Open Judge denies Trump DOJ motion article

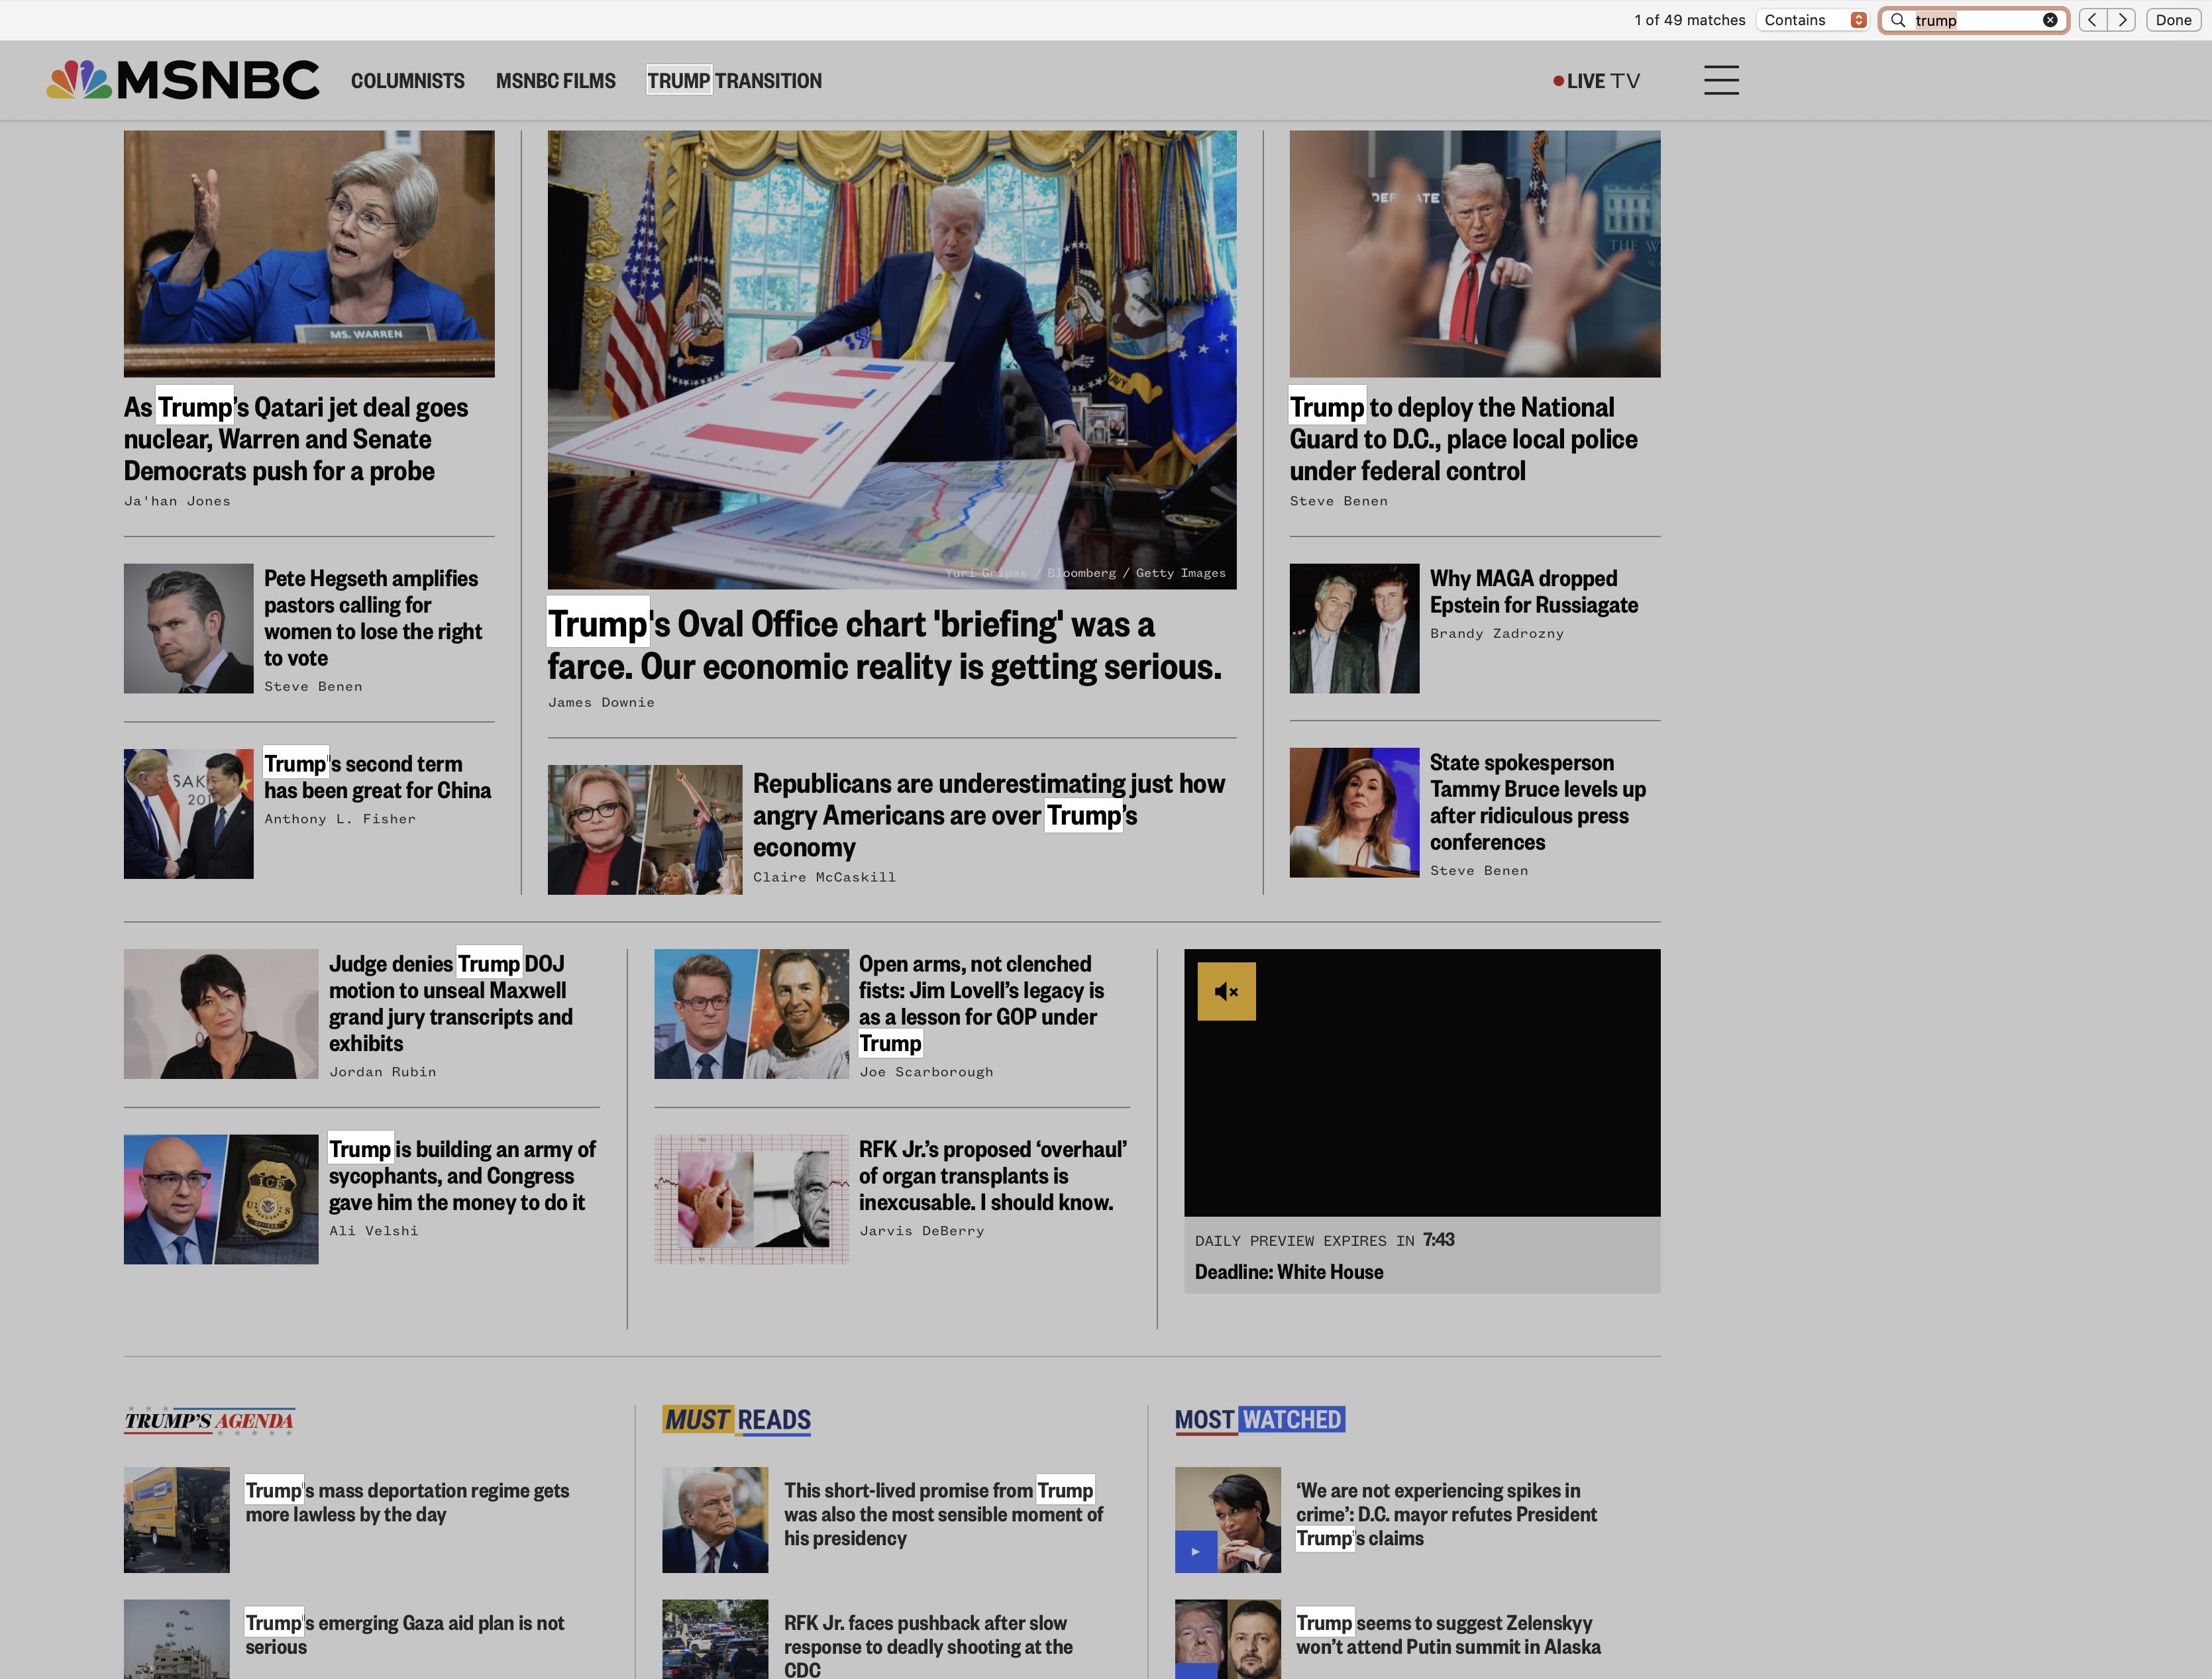point(450,1003)
